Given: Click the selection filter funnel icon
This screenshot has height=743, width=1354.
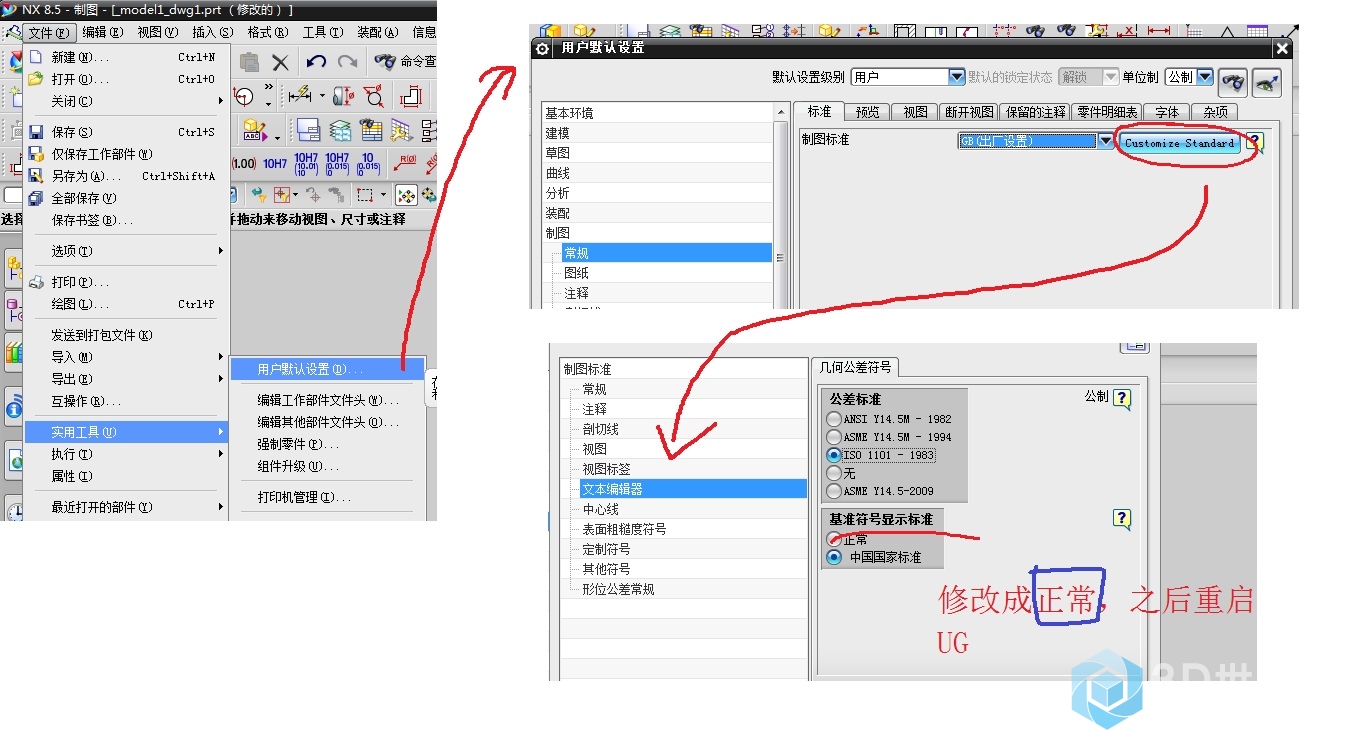Looking at the screenshot, I should (x=260, y=195).
